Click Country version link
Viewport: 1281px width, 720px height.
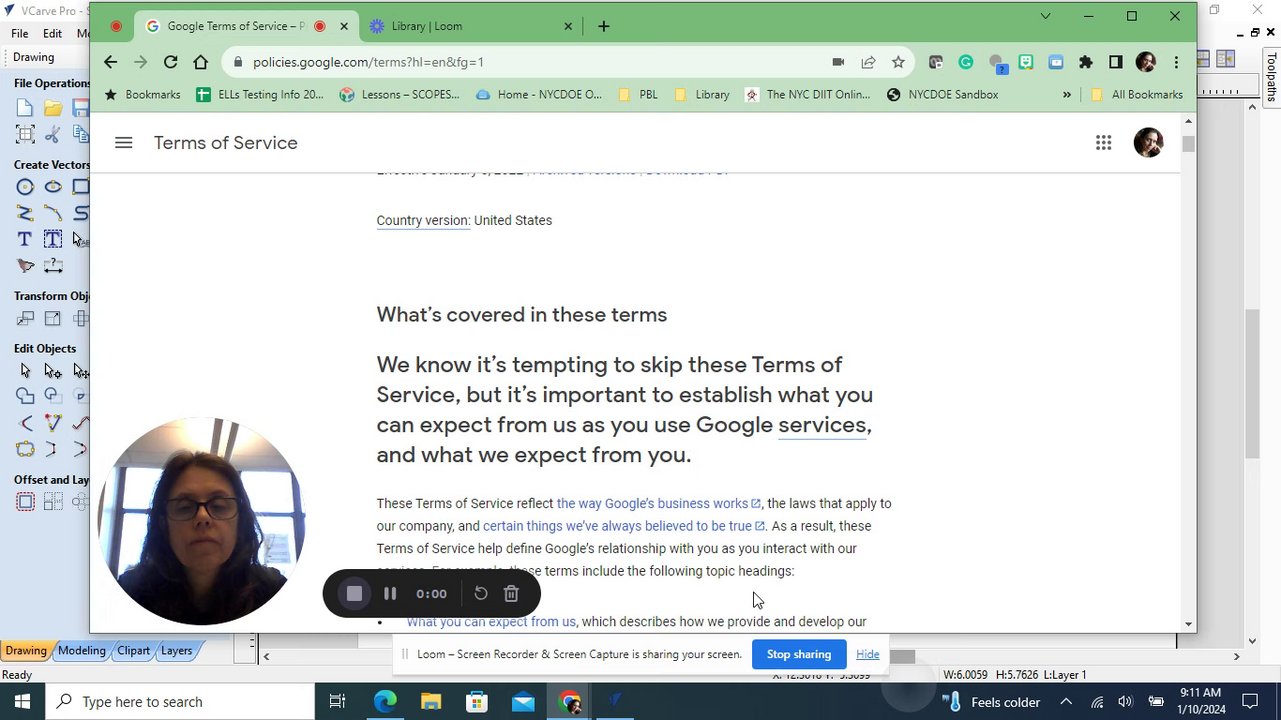click(x=423, y=220)
